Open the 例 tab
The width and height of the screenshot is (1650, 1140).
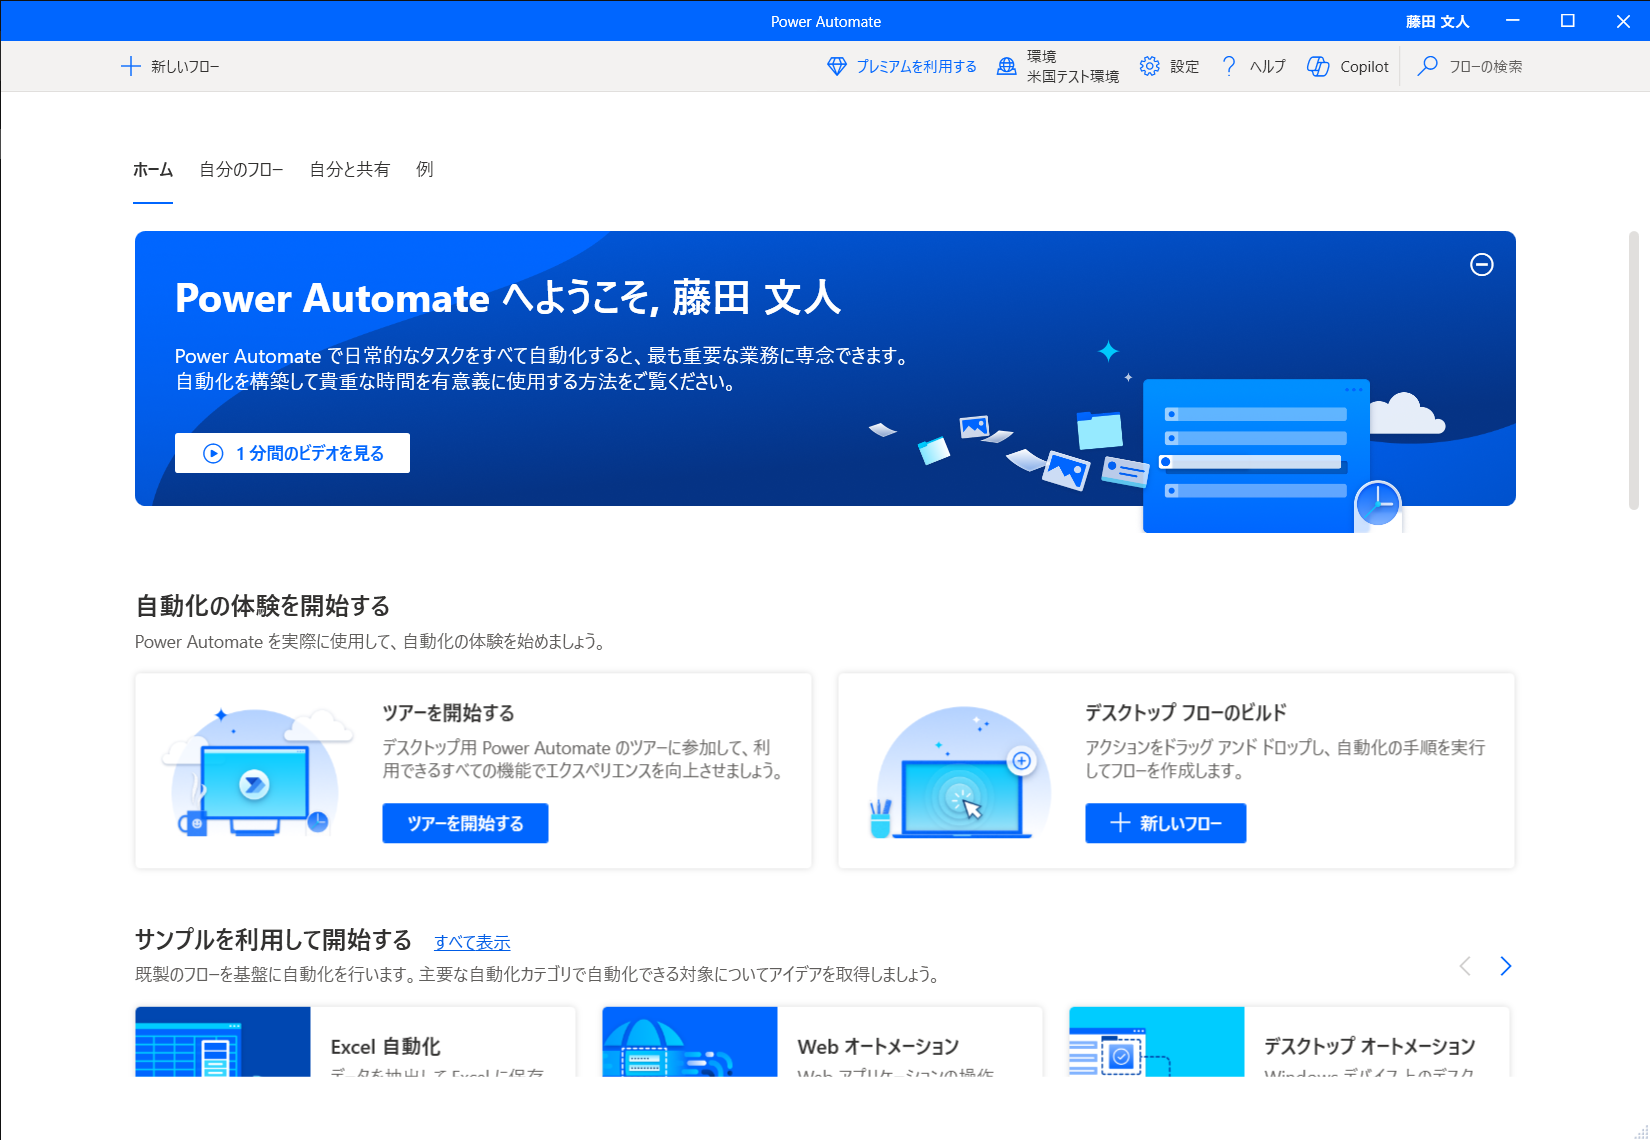pos(424,169)
